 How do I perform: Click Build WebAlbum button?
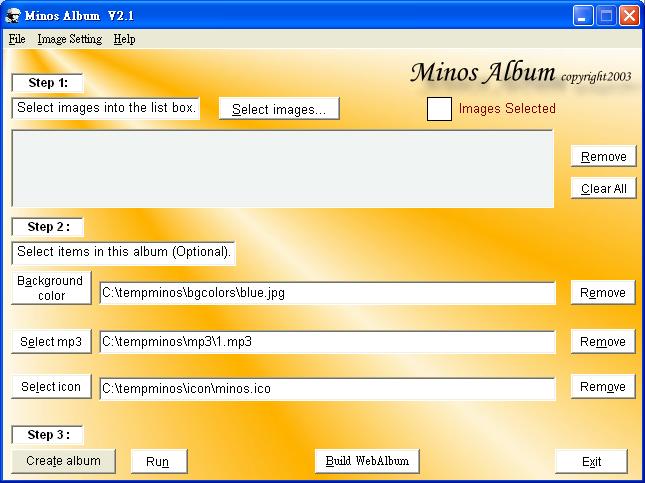point(367,461)
